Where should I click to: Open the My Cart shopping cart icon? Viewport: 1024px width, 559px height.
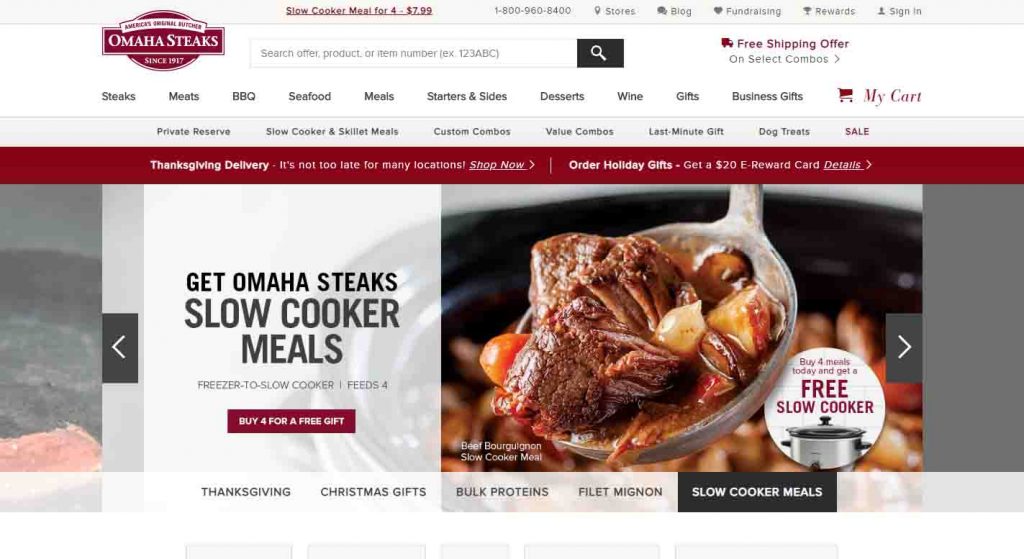pyautogui.click(x=845, y=95)
